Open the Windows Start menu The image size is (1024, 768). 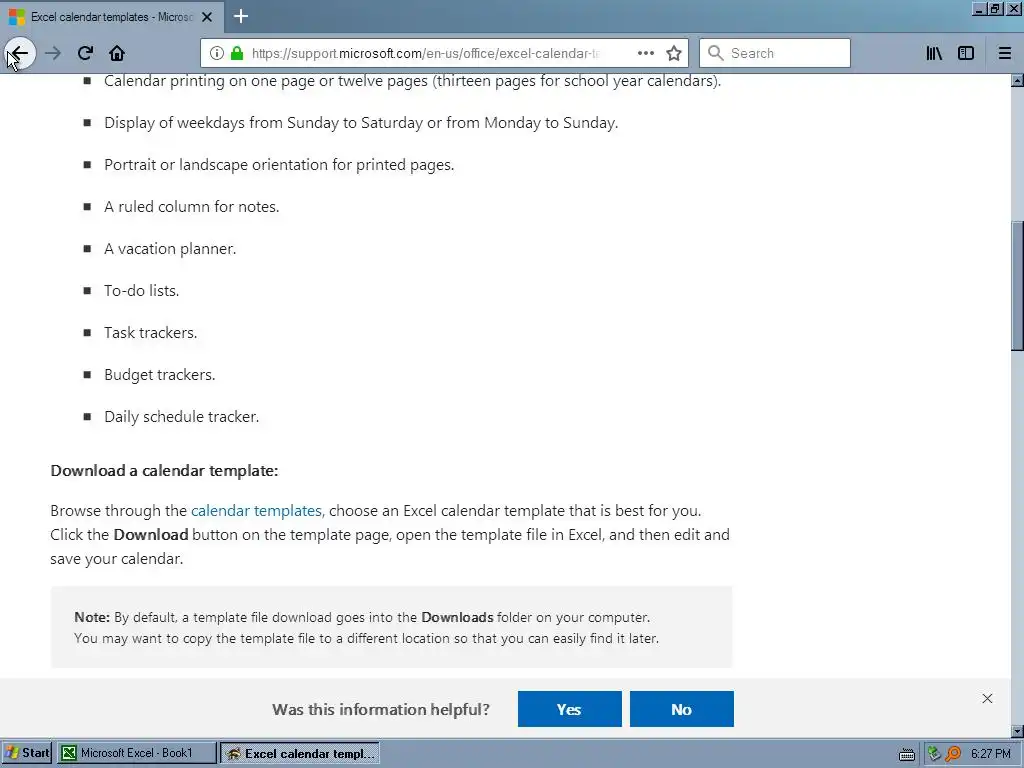pyautogui.click(x=27, y=753)
